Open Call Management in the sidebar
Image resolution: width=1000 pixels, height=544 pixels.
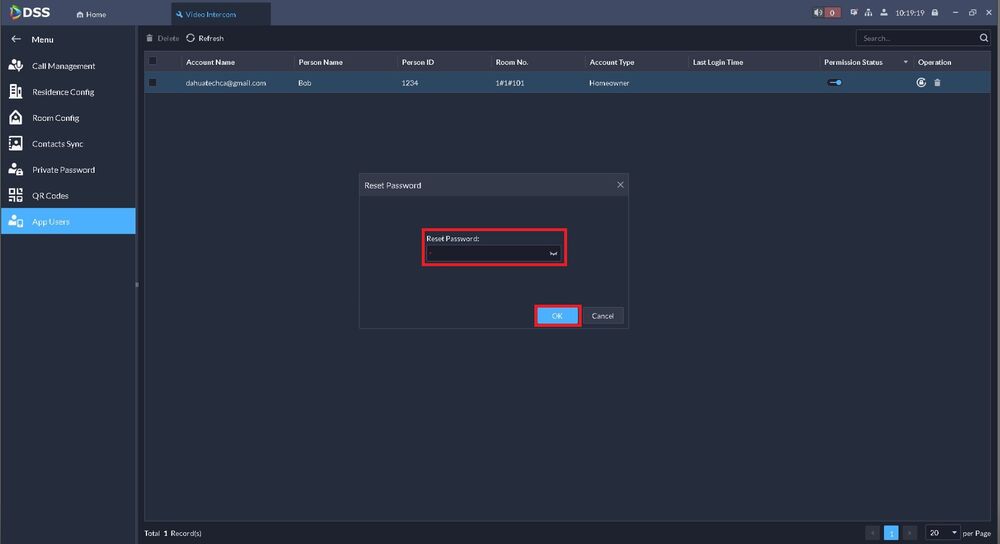pyautogui.click(x=63, y=66)
